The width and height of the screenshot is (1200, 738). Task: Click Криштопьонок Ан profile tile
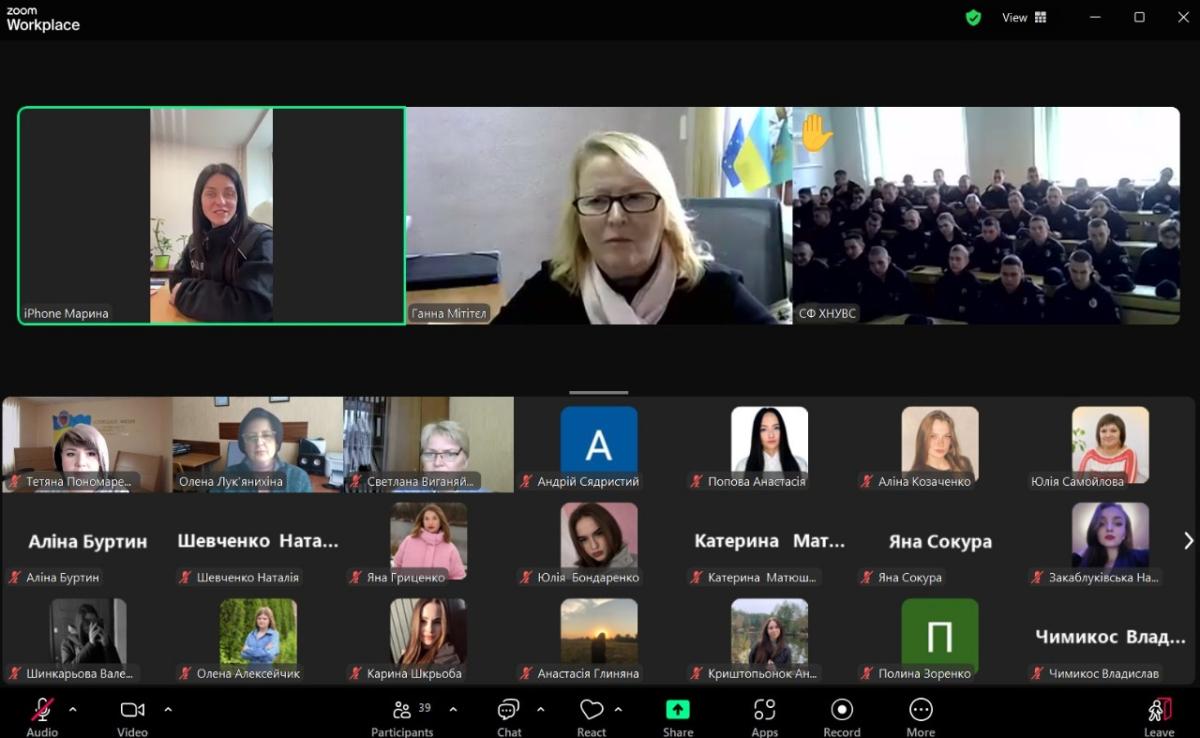pos(769,636)
